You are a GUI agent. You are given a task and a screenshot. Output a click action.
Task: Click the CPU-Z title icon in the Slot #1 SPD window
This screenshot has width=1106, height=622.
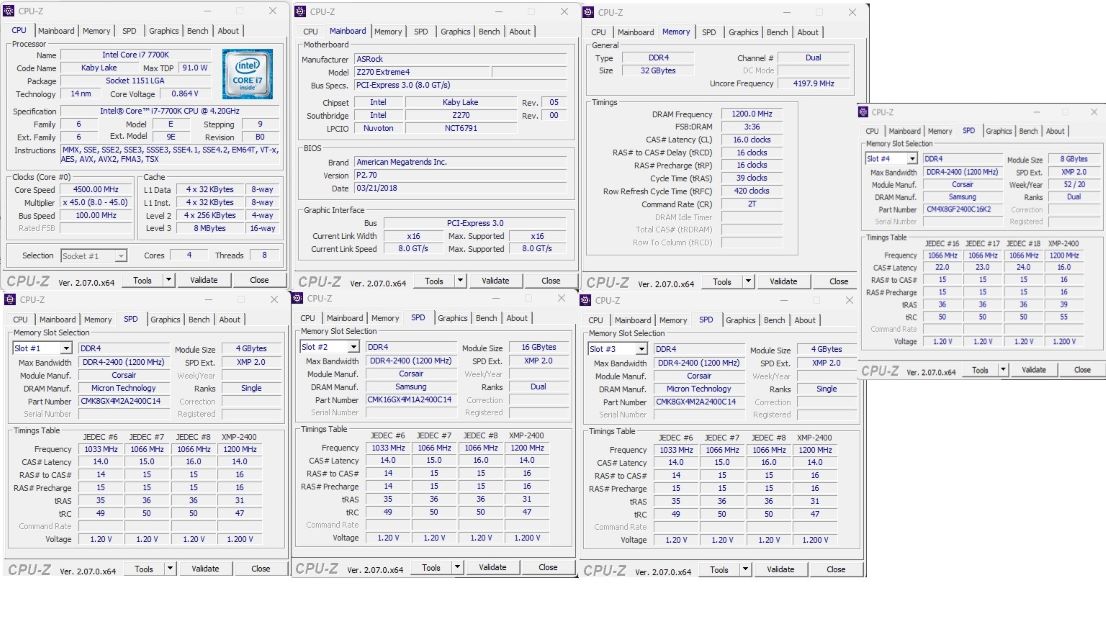pyautogui.click(x=11, y=299)
